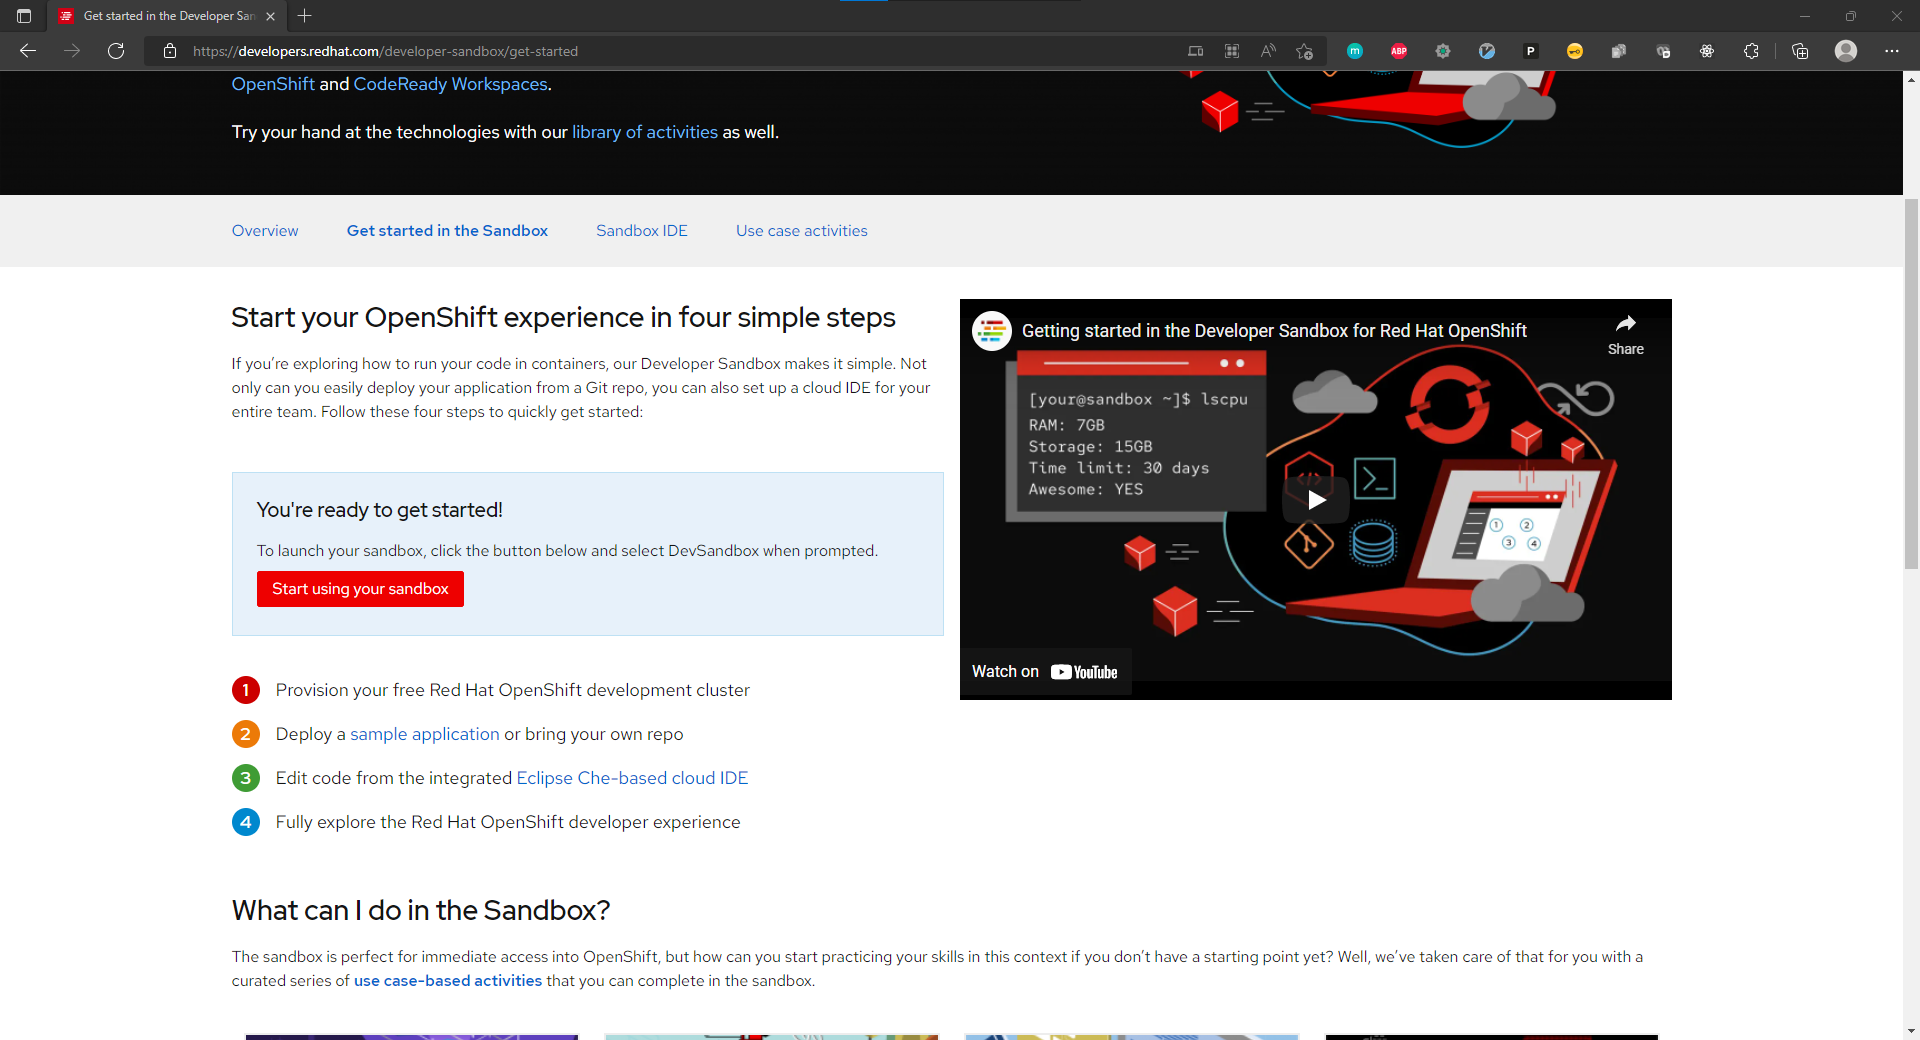Click the page vertical scrollbar thumb

[x=1911, y=384]
